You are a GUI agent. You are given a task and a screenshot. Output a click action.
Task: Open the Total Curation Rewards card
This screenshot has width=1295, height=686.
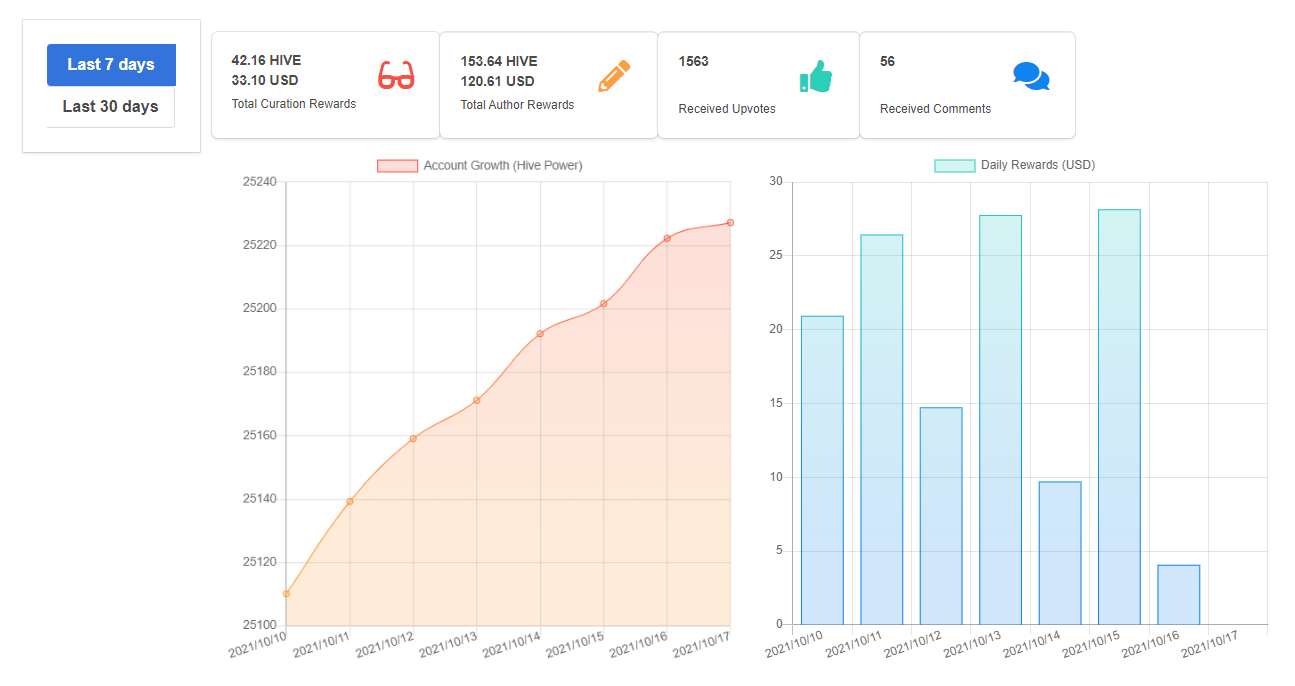(326, 85)
